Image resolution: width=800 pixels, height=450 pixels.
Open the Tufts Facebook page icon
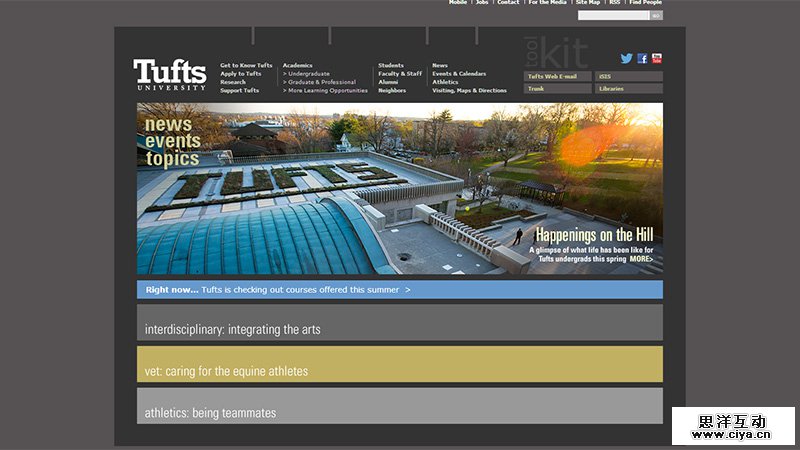[642, 59]
